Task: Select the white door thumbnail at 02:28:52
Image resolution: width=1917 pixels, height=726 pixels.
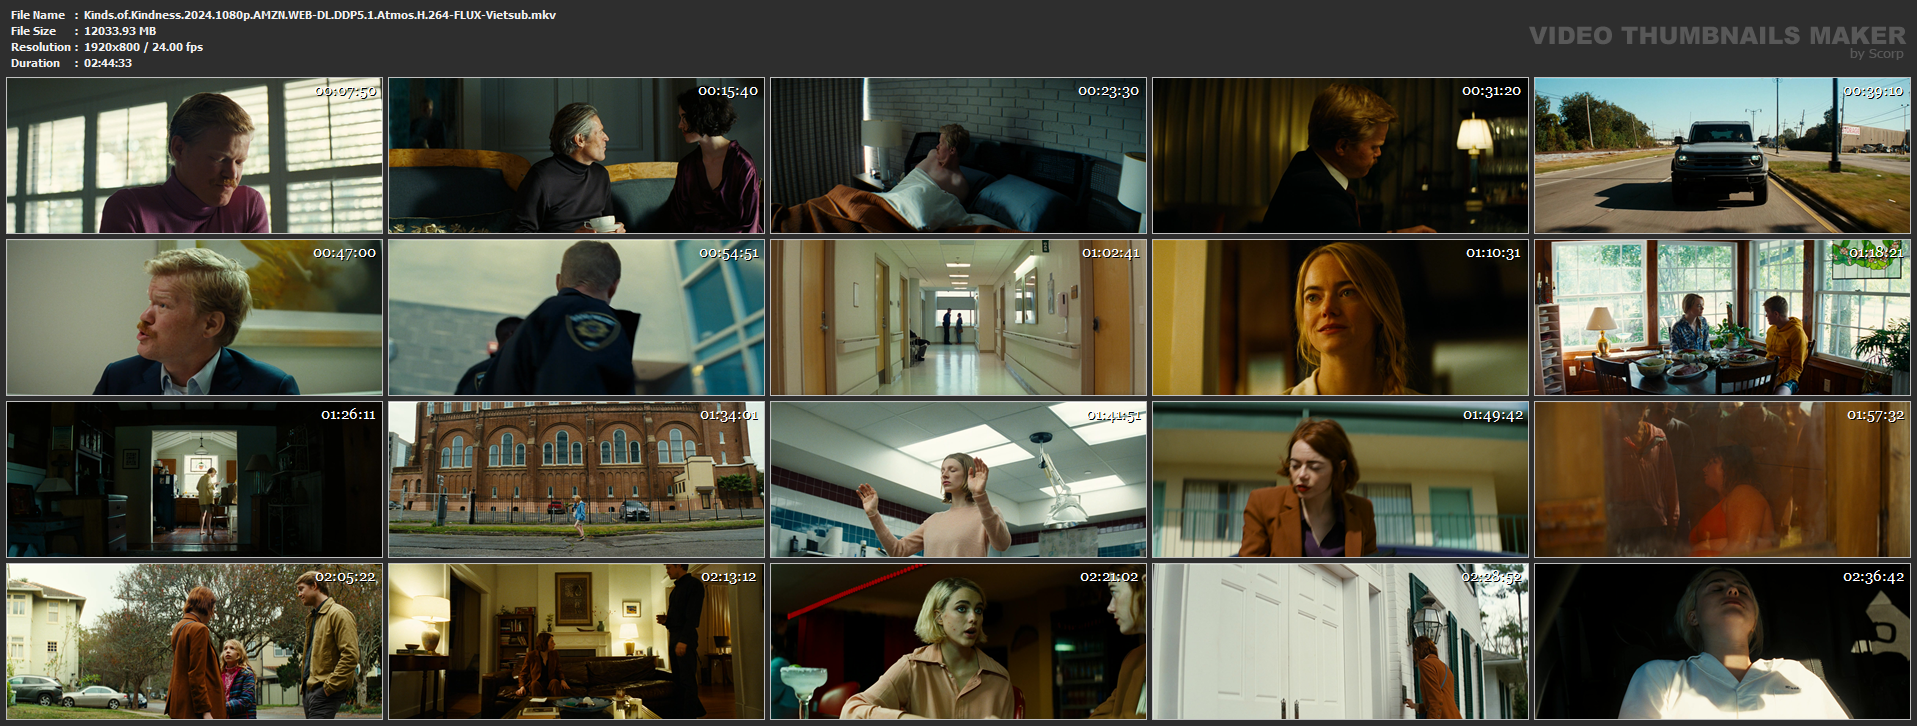Action: (1340, 641)
